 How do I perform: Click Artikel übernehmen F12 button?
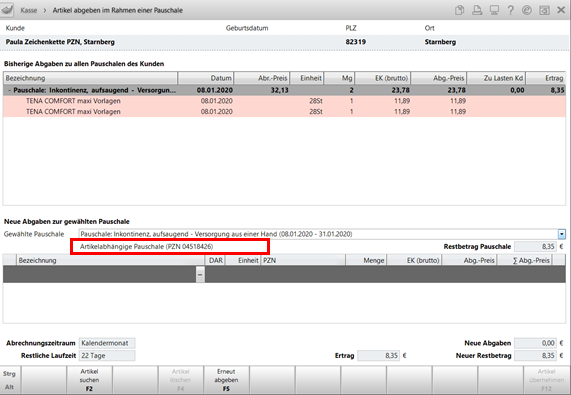click(x=546, y=380)
